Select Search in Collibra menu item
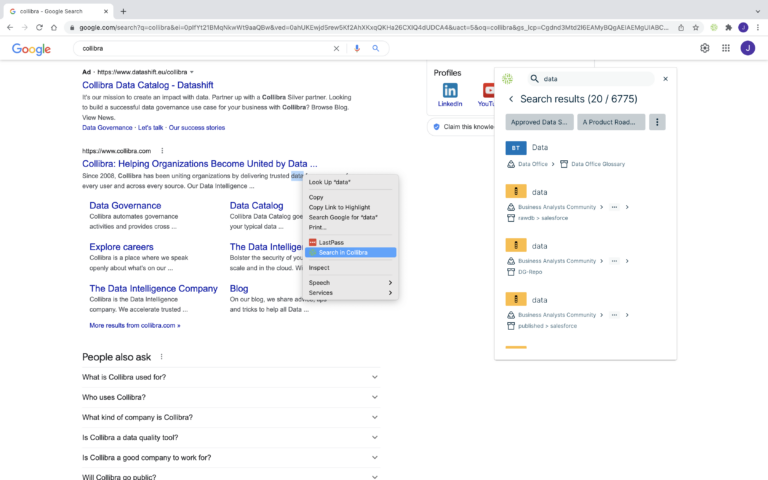The height and width of the screenshot is (480, 768). point(350,253)
